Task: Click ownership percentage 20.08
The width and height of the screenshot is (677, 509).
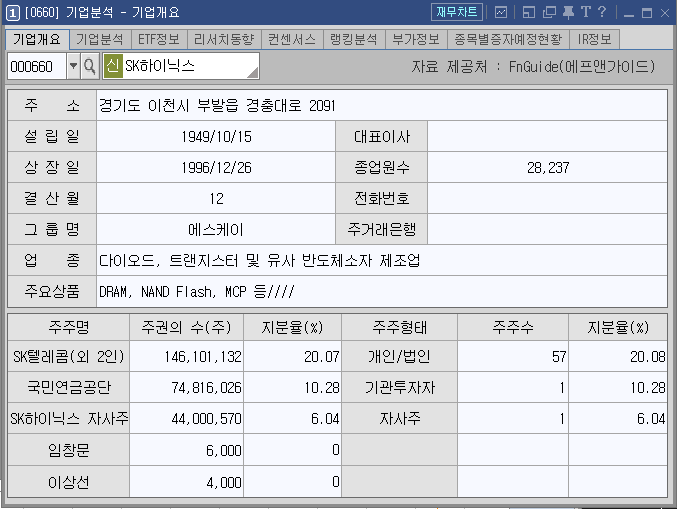Action: point(648,357)
